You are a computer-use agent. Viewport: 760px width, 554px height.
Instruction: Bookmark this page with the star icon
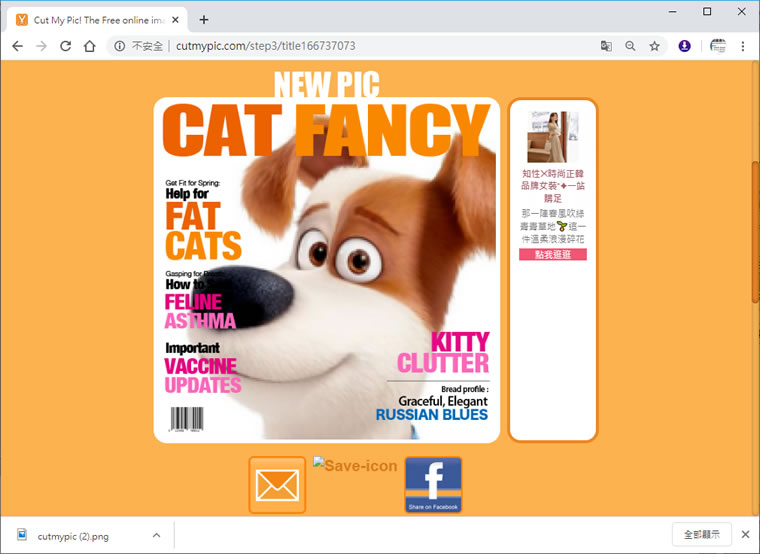pos(654,46)
